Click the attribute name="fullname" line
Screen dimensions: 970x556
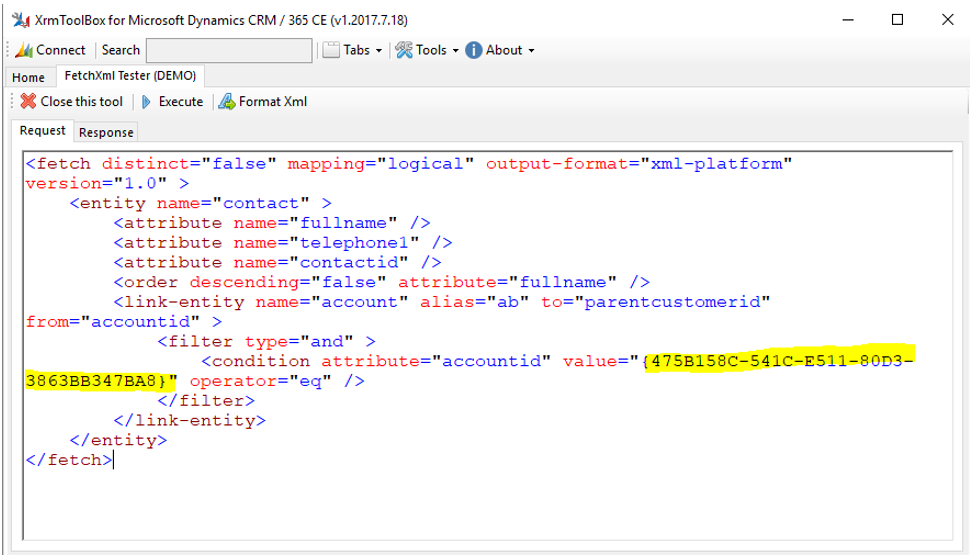tap(272, 223)
